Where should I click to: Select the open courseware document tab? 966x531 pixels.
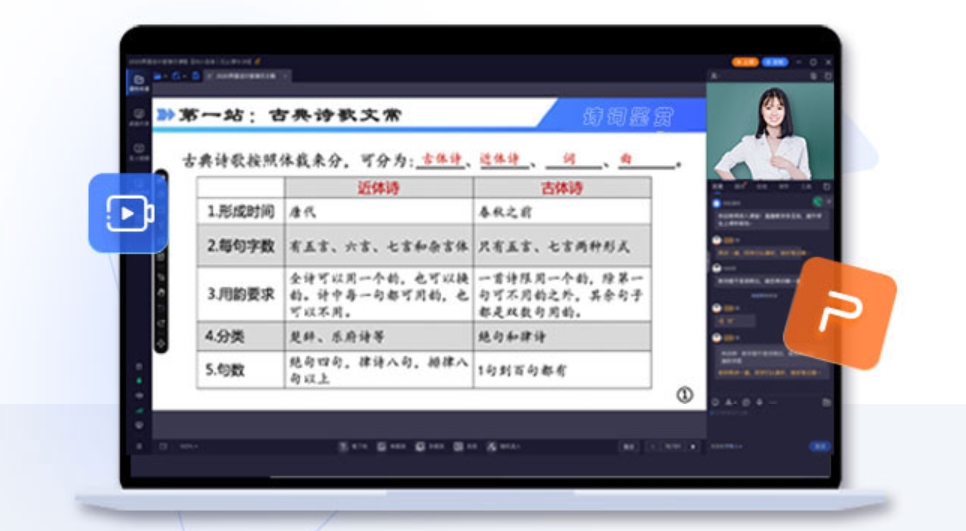pyautogui.click(x=246, y=76)
